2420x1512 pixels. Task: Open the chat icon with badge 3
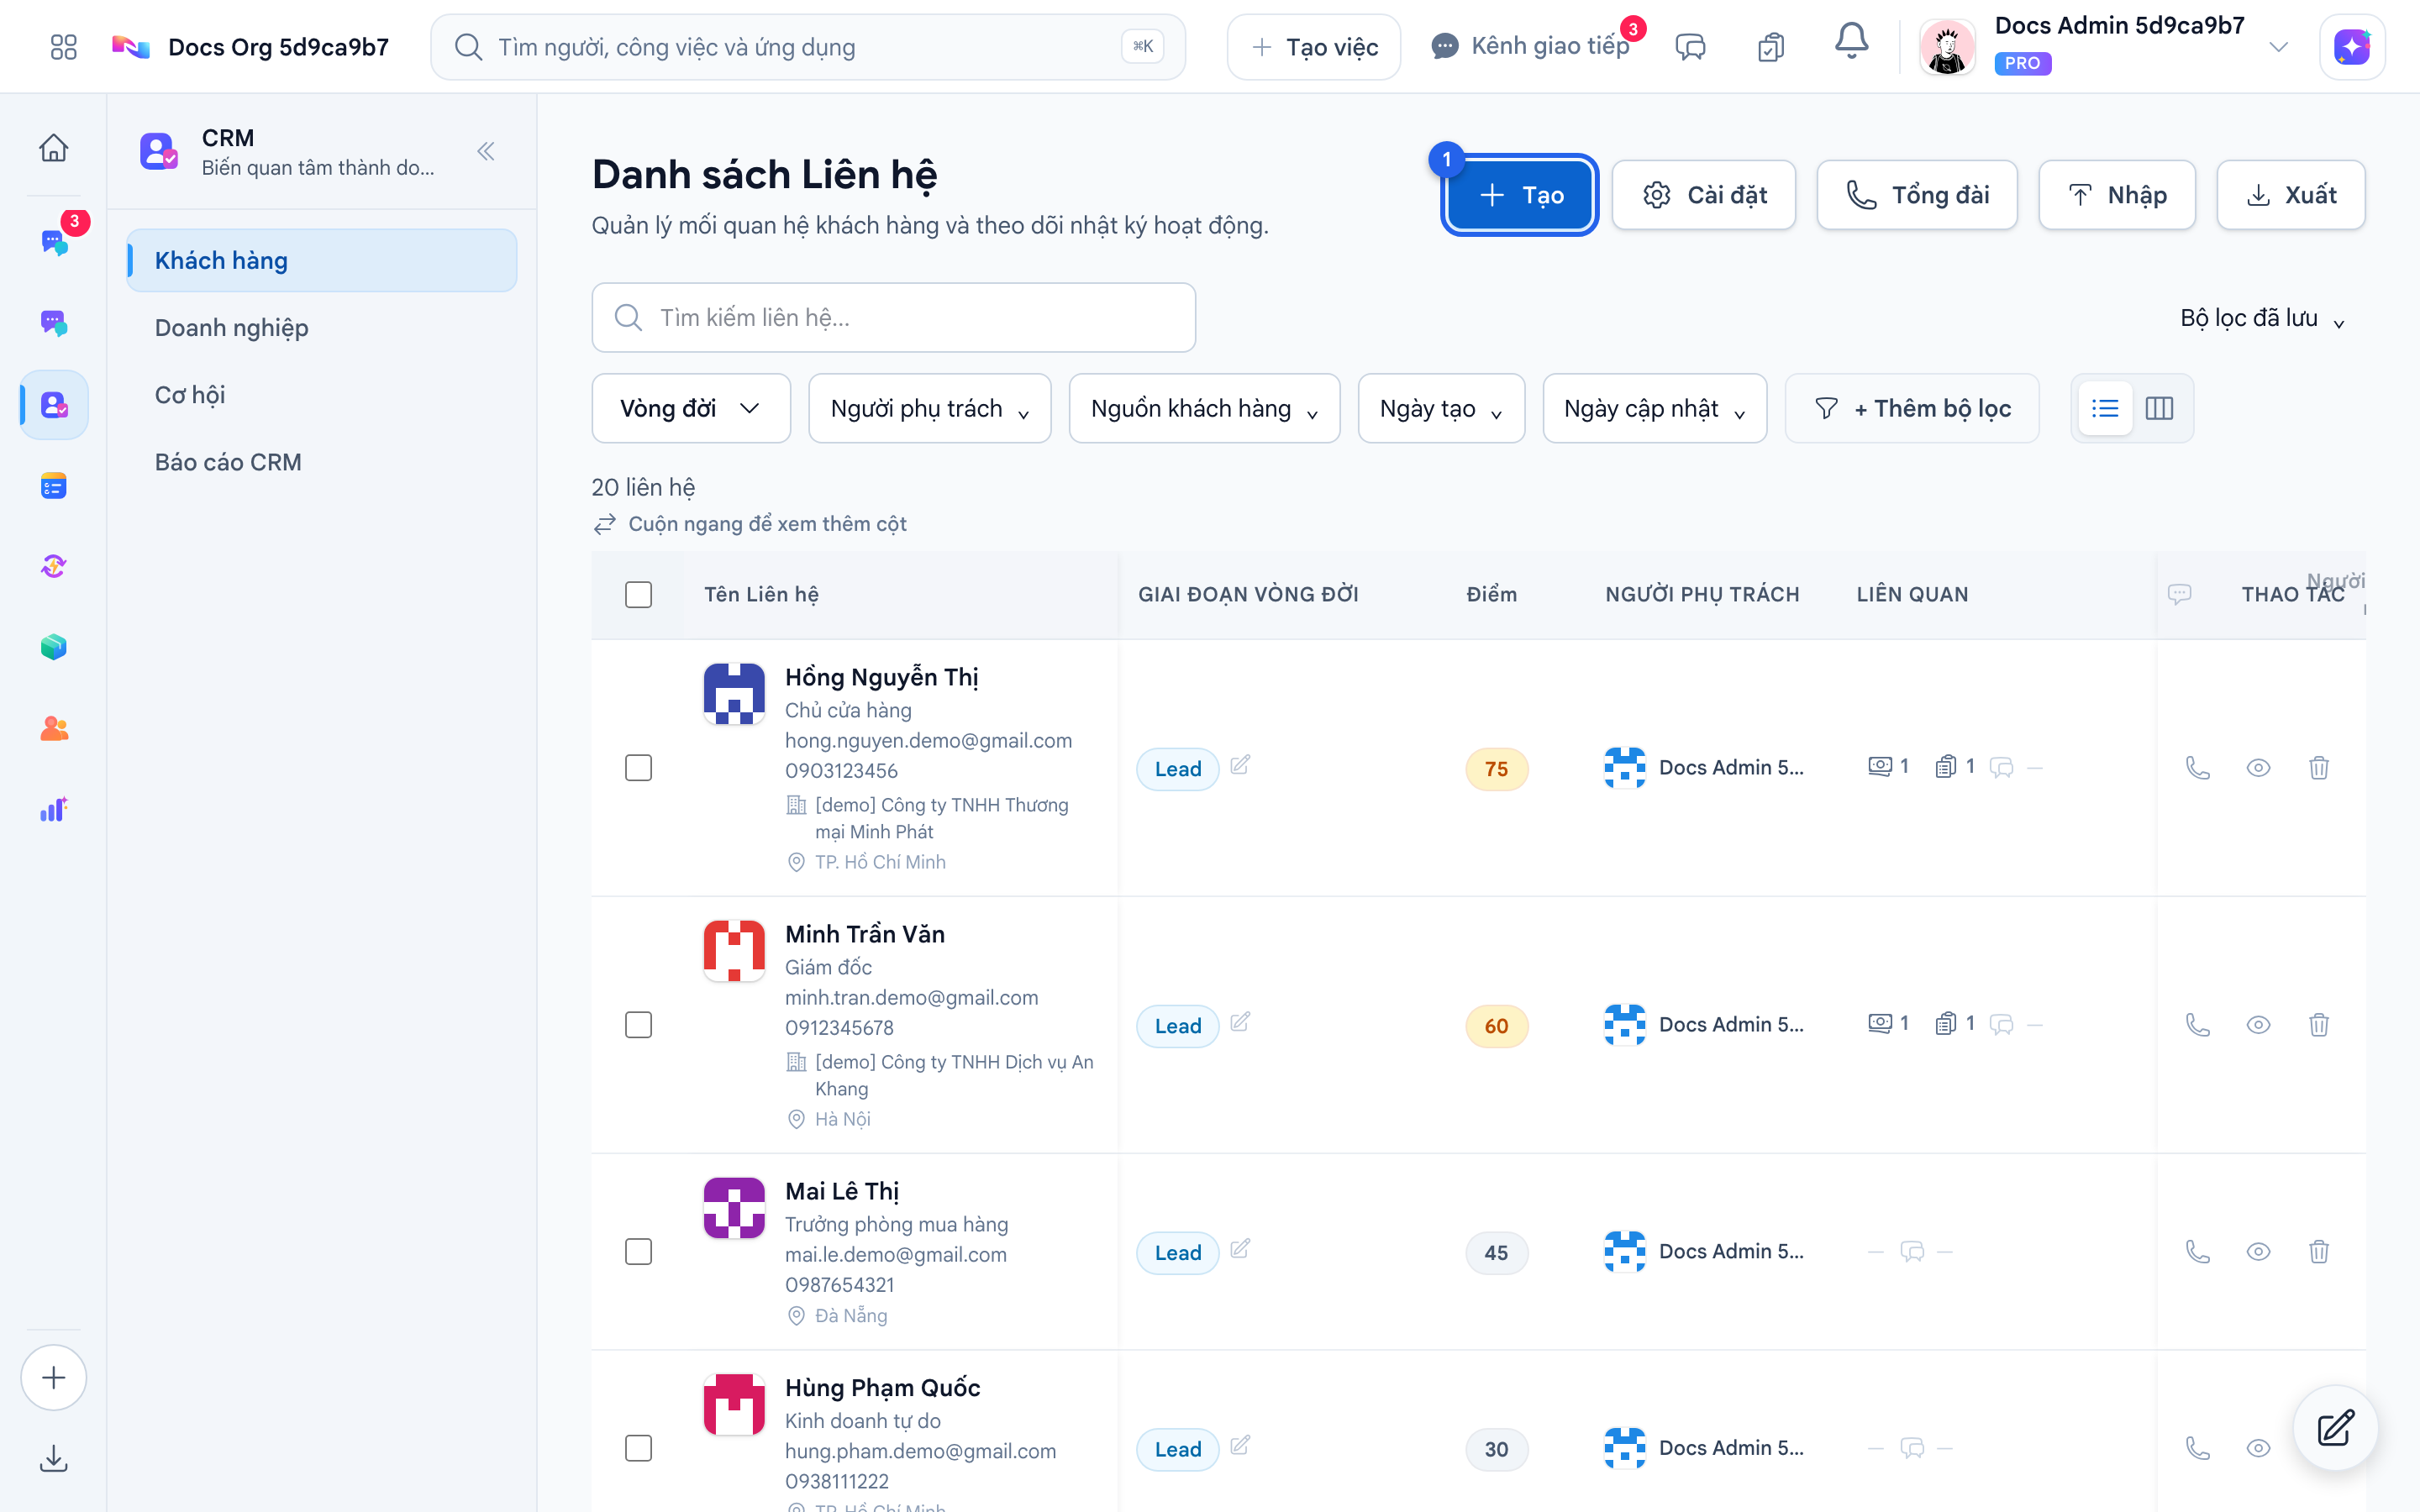coord(54,241)
